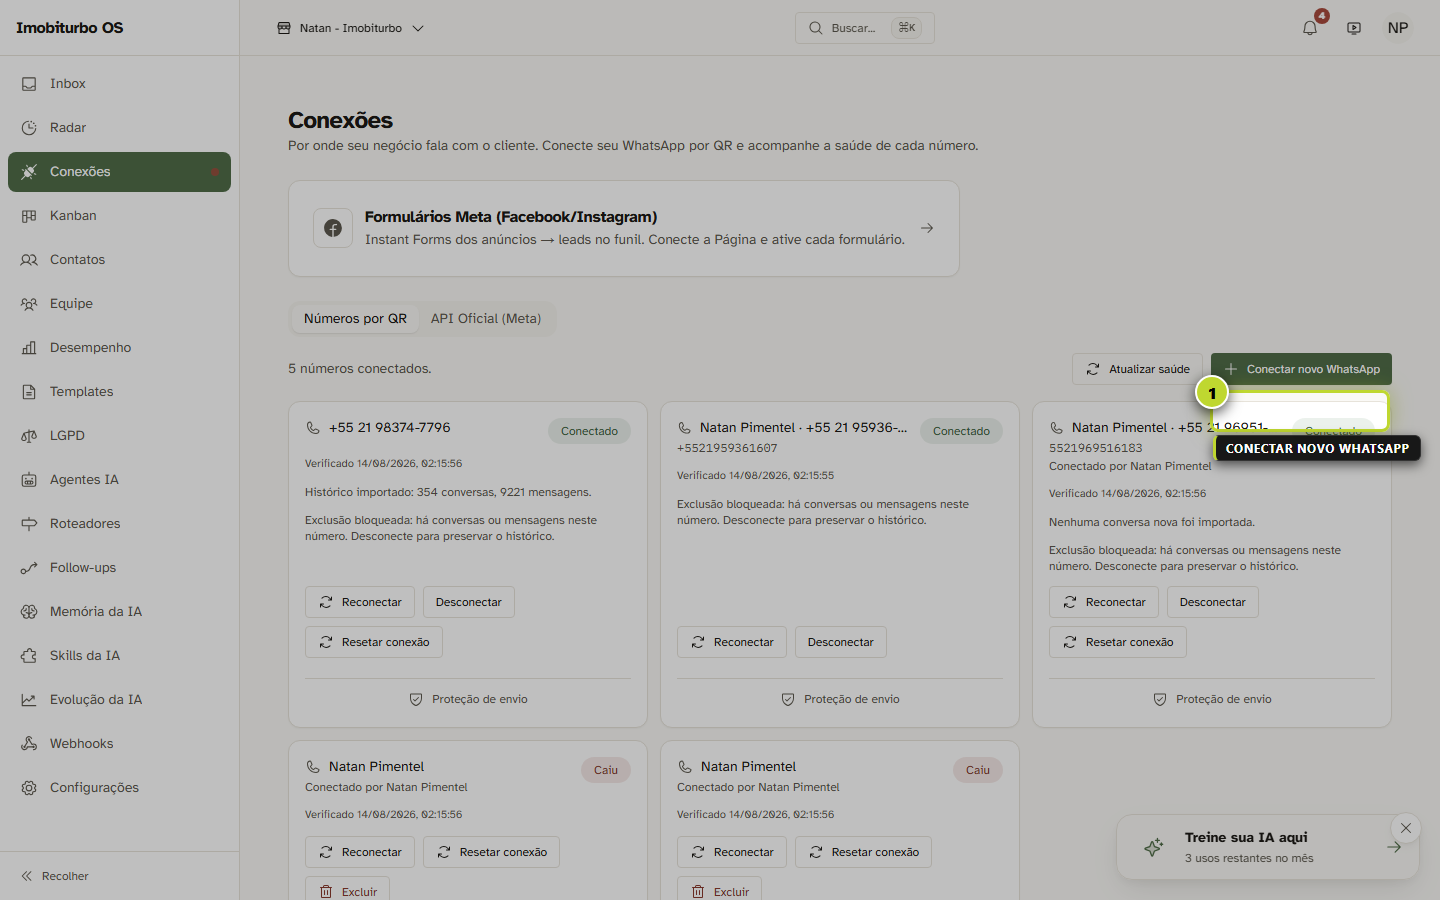
Task: Open Proteção de envio for +5521959361607
Action: click(840, 699)
